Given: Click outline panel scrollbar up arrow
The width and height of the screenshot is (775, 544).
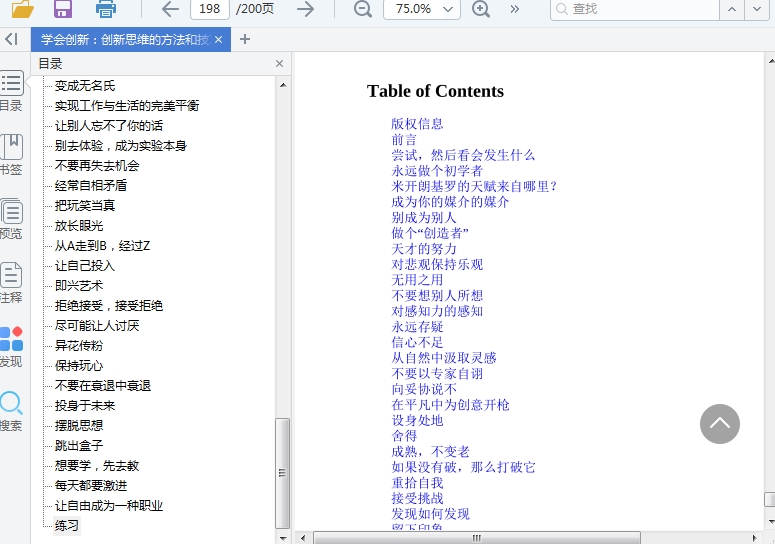Looking at the screenshot, I should (283, 85).
